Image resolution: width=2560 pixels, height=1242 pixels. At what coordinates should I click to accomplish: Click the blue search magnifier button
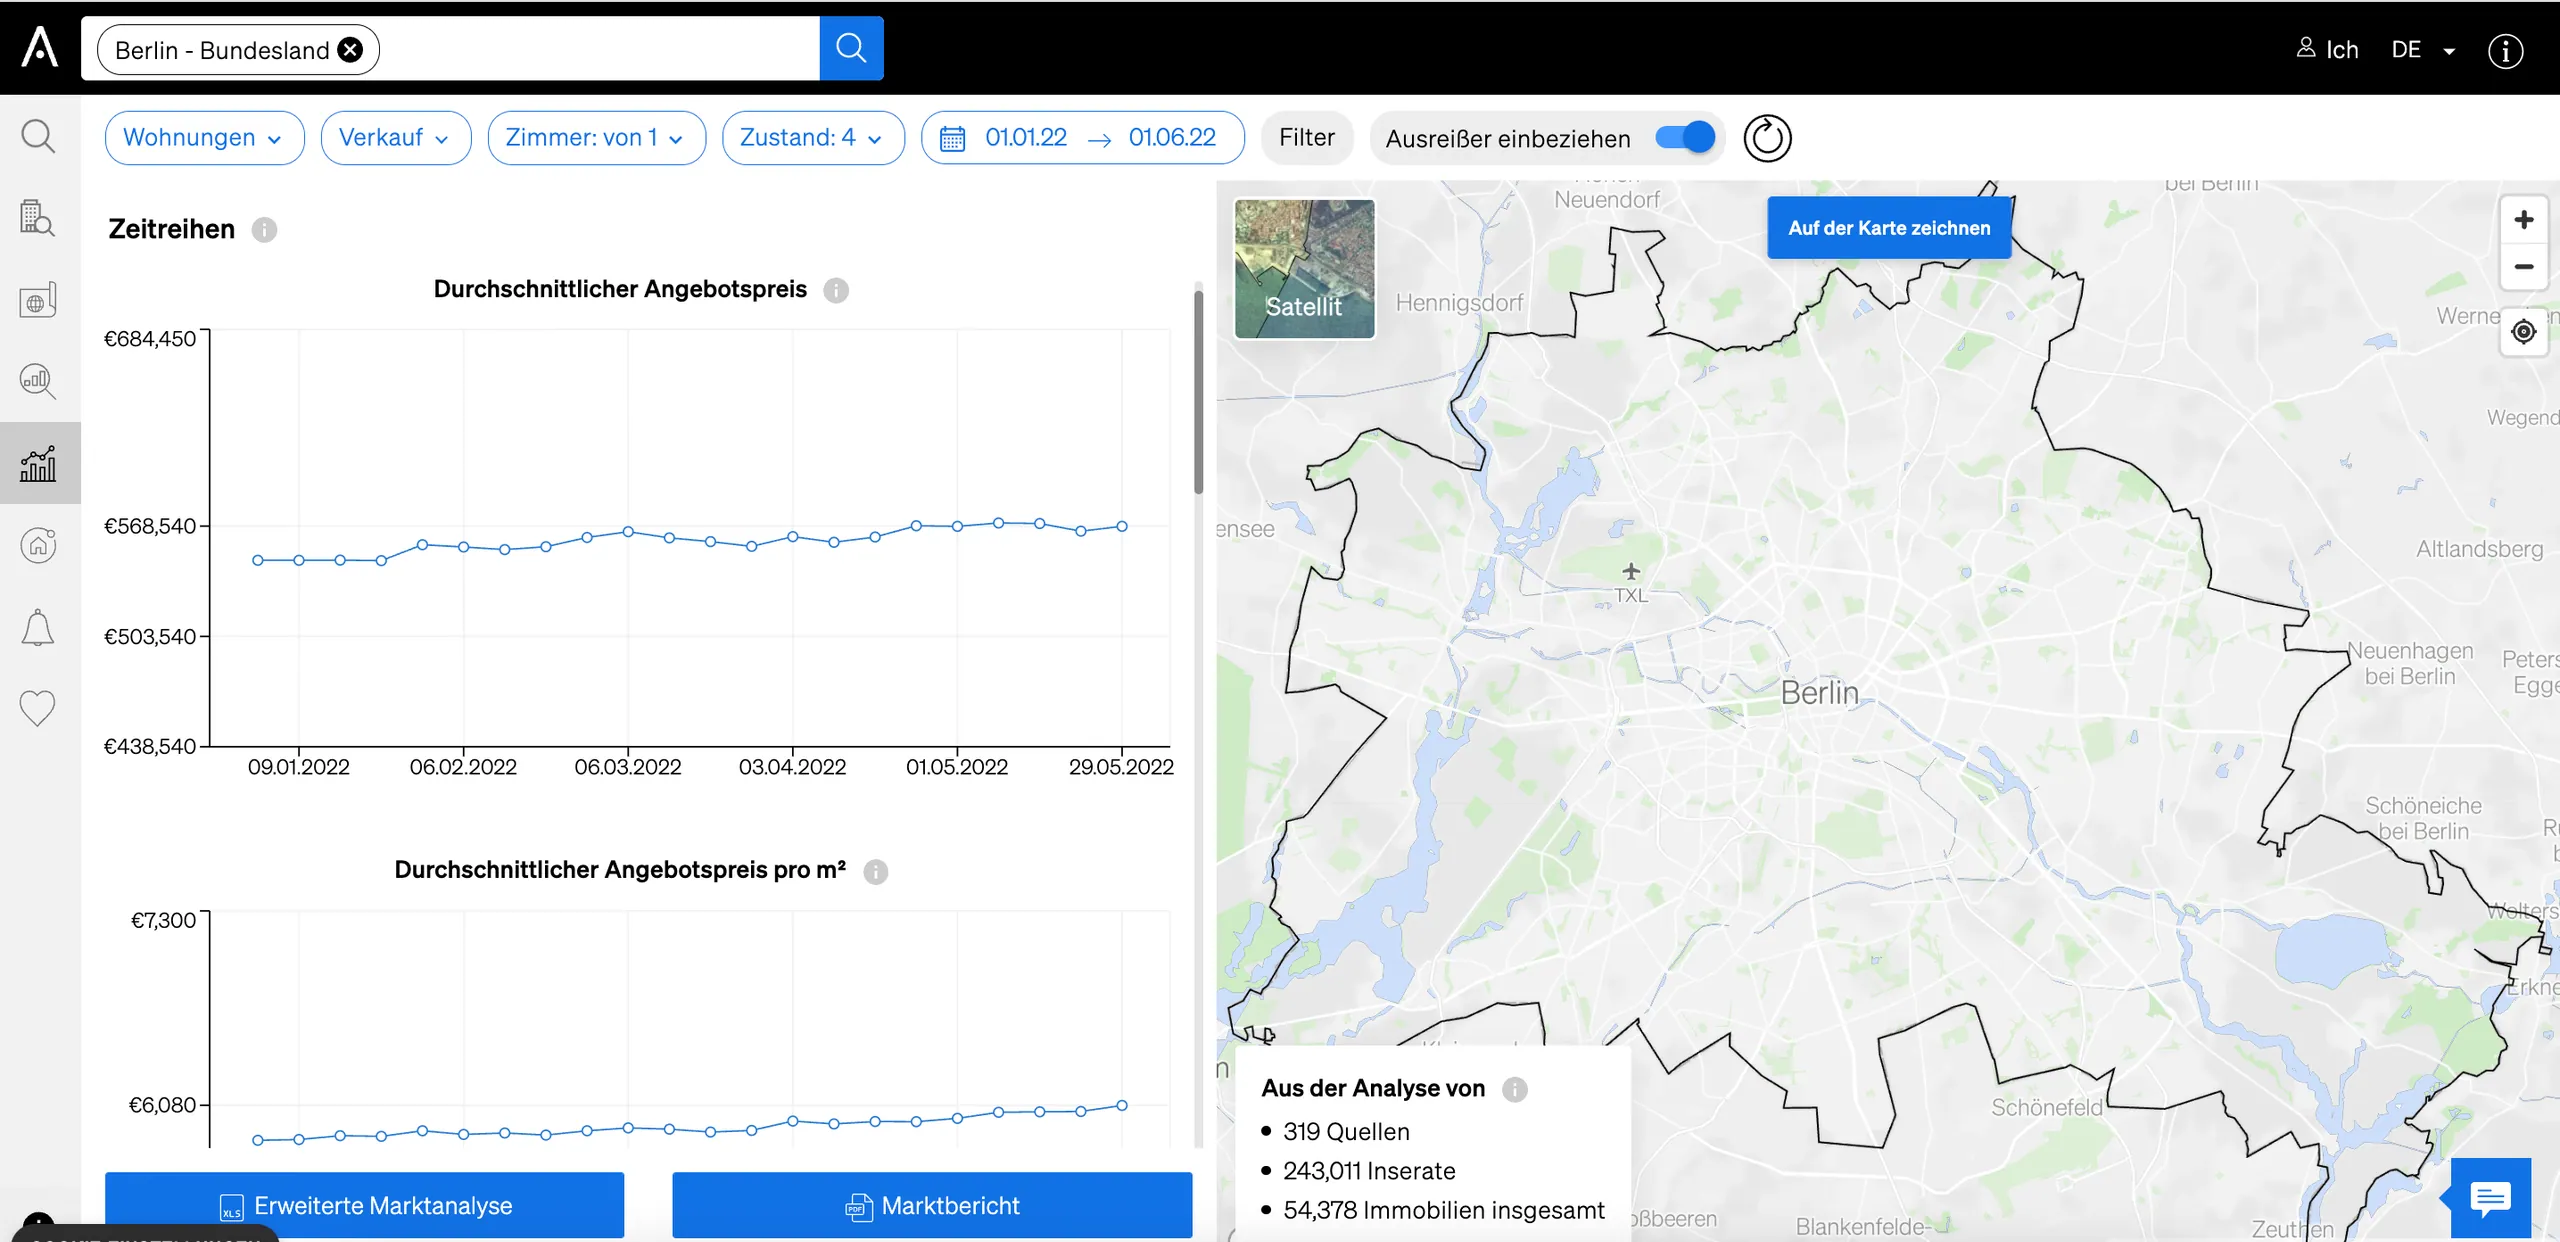point(851,48)
